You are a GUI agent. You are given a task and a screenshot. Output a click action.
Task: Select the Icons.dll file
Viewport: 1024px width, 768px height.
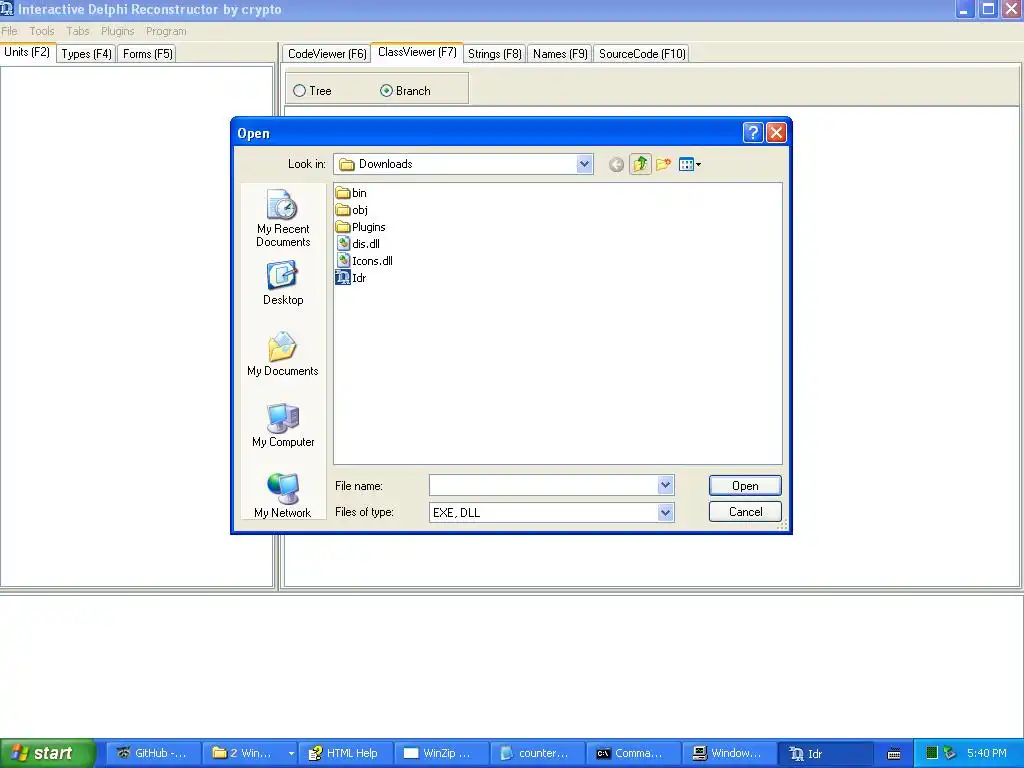[364, 261]
